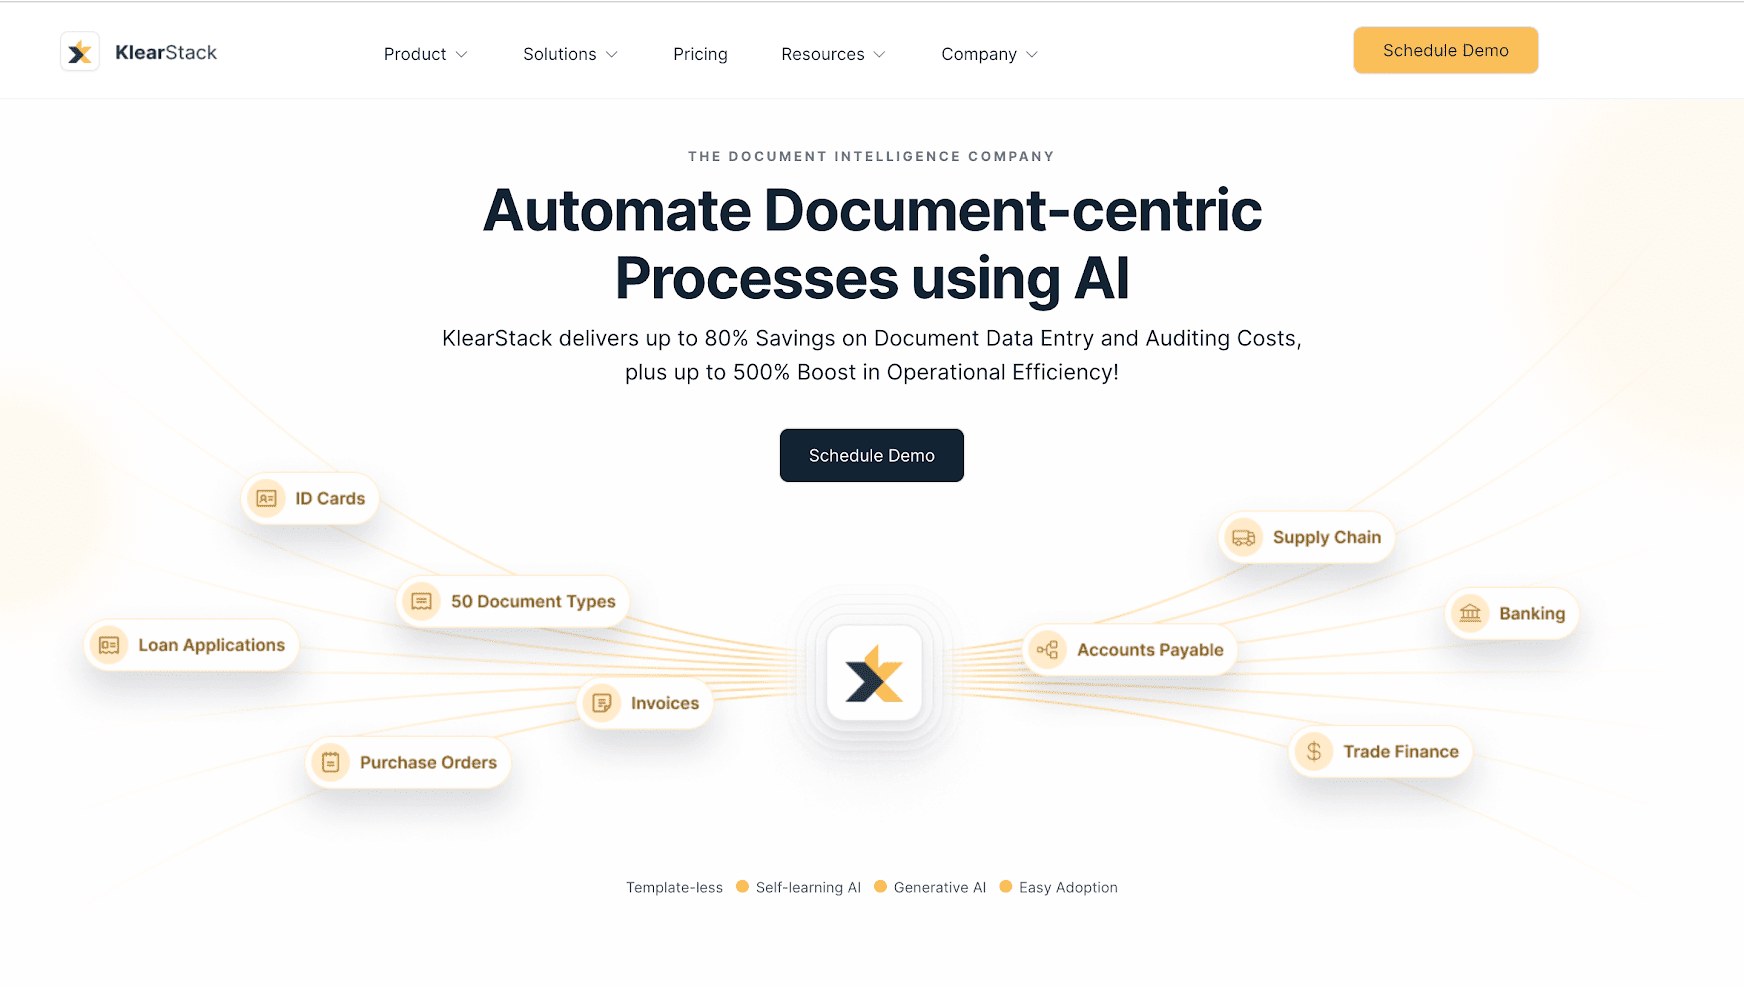Image resolution: width=1744 pixels, height=987 pixels.
Task: Expand the Solutions menu chevron
Action: pos(612,54)
